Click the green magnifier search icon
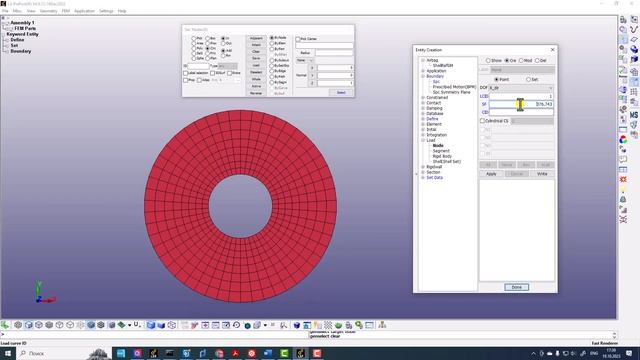The height and width of the screenshot is (360, 640). pyautogui.click(x=359, y=325)
